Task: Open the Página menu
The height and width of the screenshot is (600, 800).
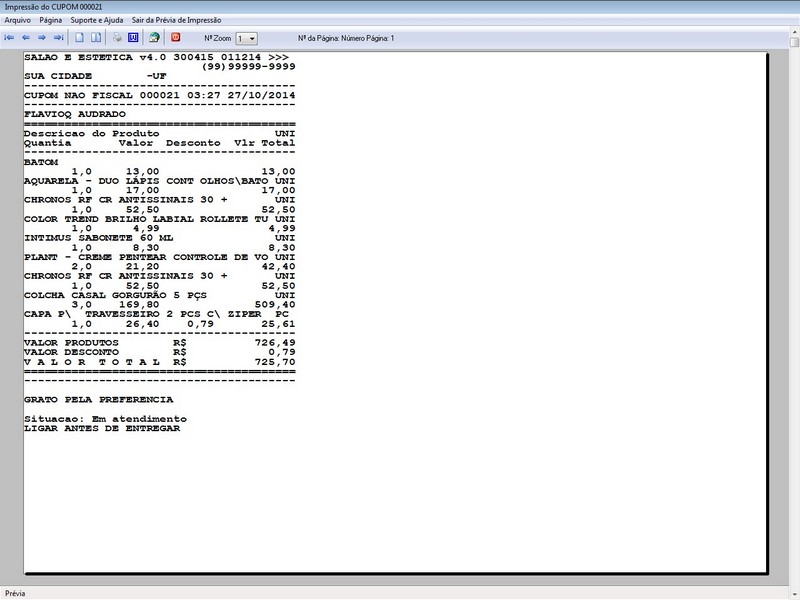Action: pyautogui.click(x=51, y=20)
